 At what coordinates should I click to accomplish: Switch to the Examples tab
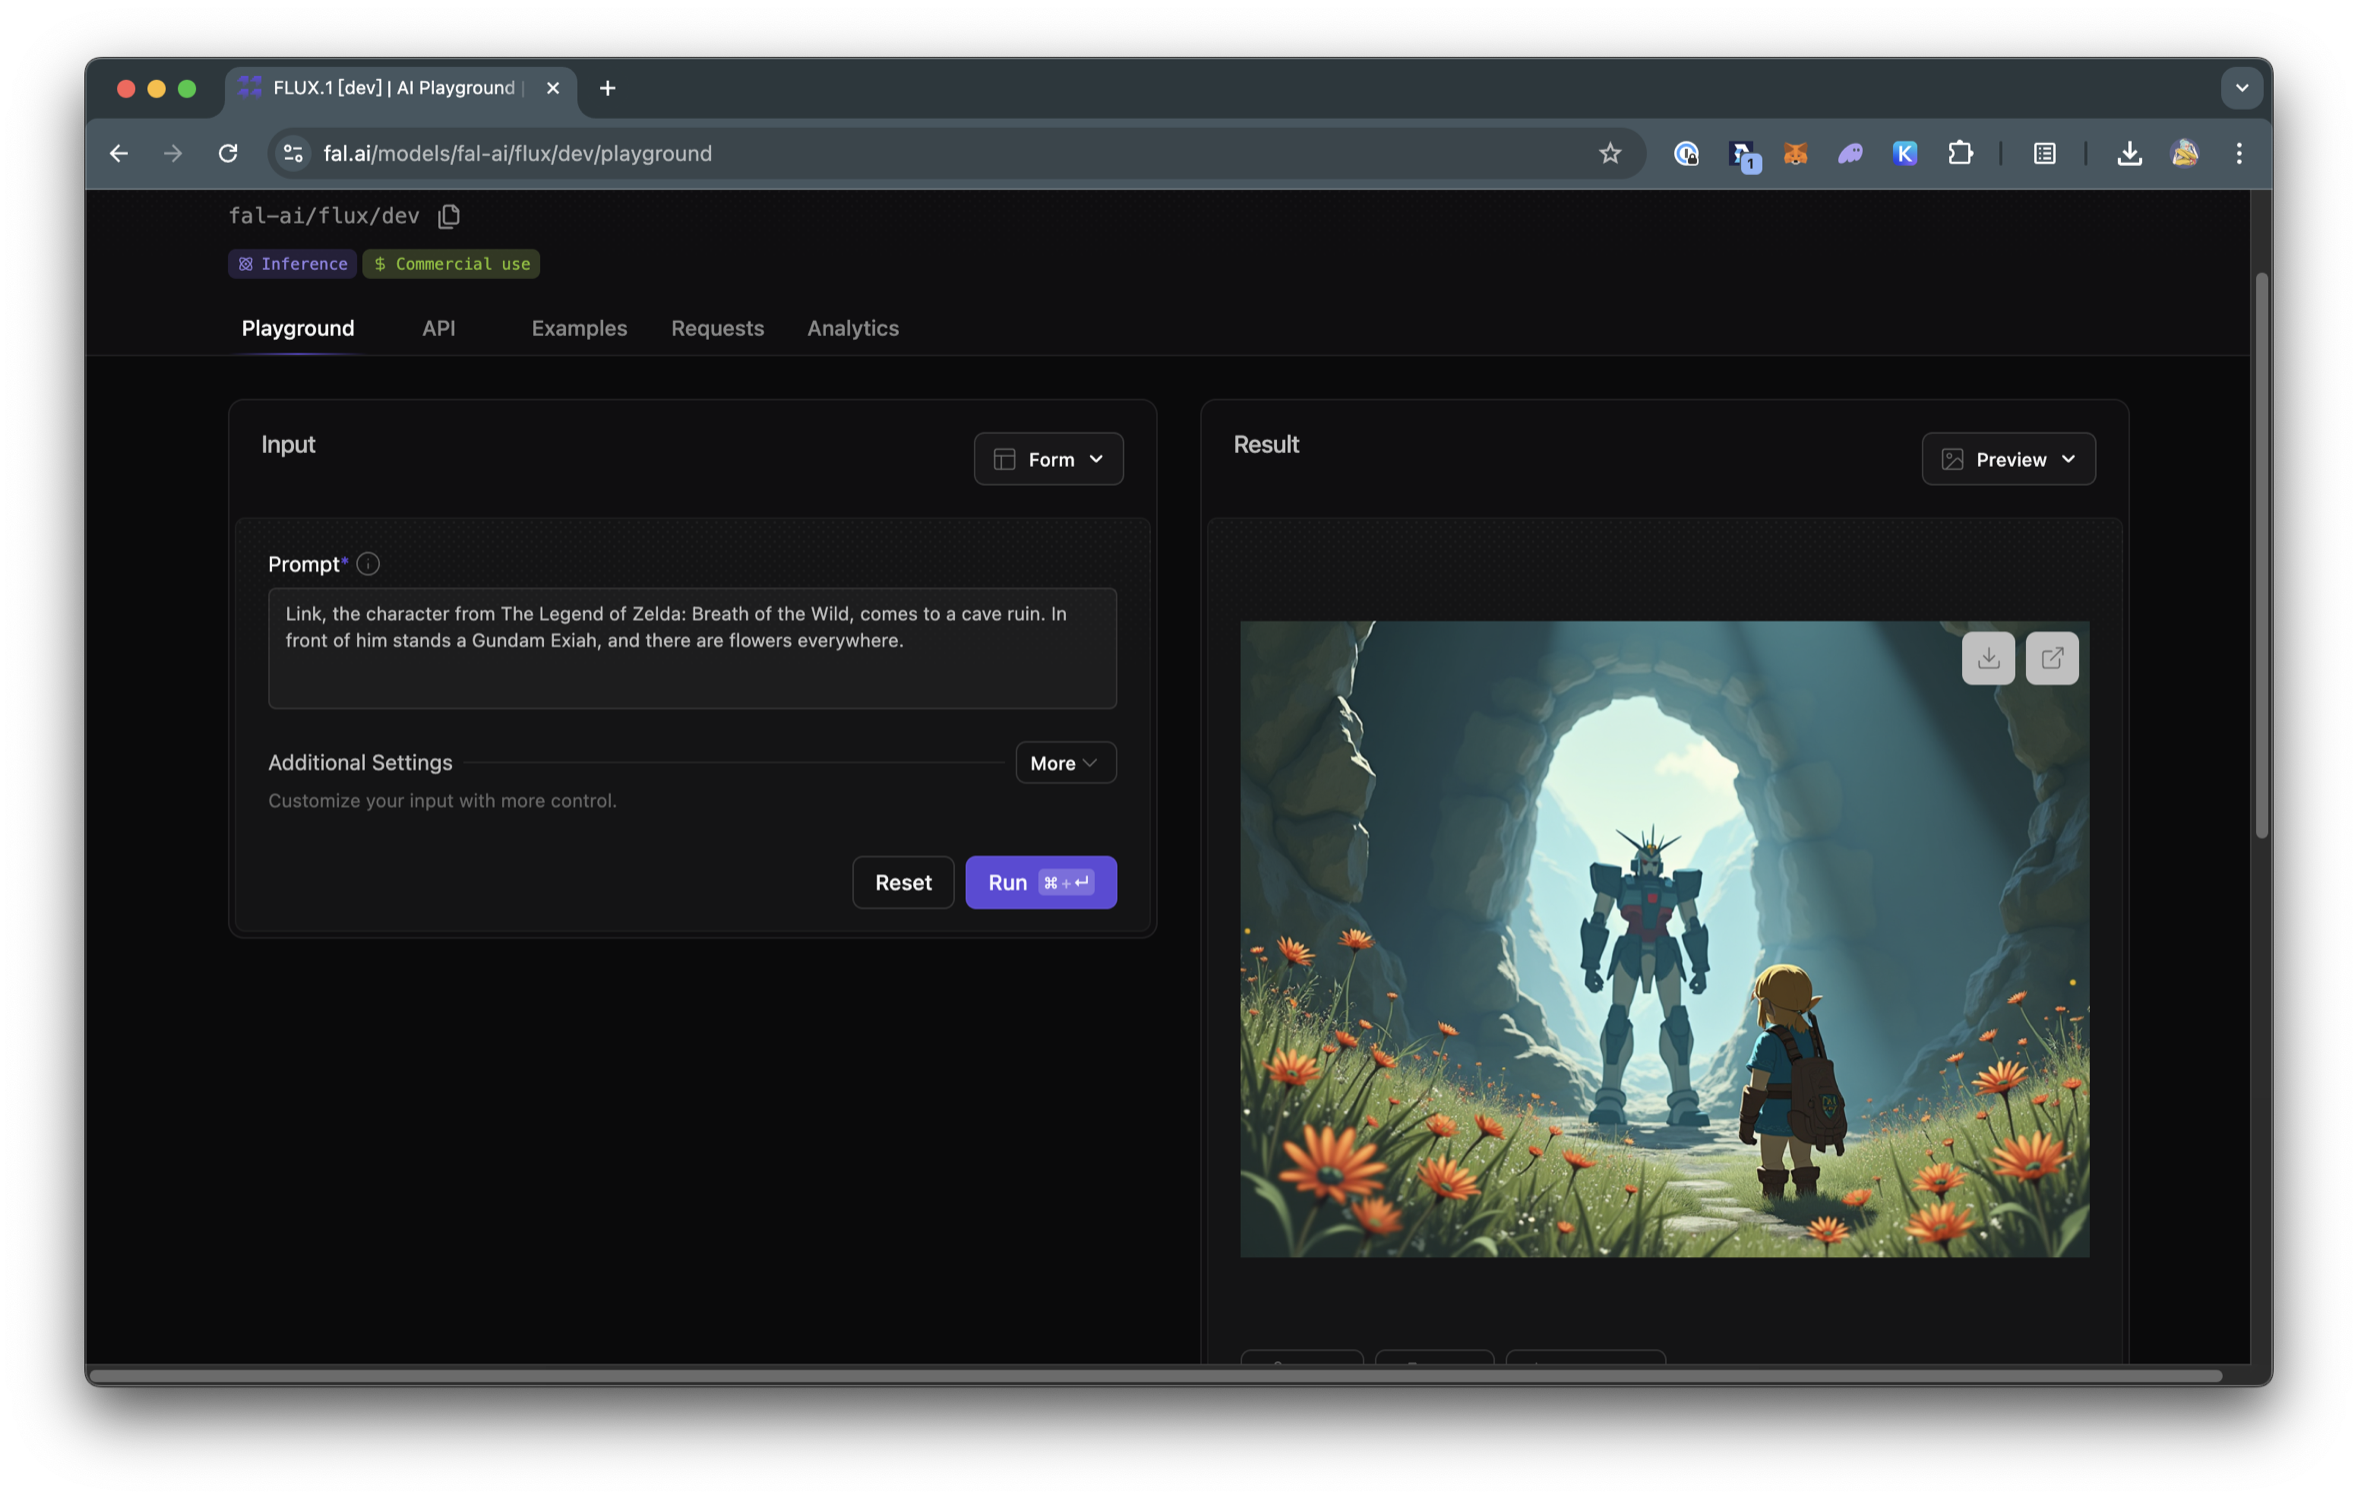579,328
